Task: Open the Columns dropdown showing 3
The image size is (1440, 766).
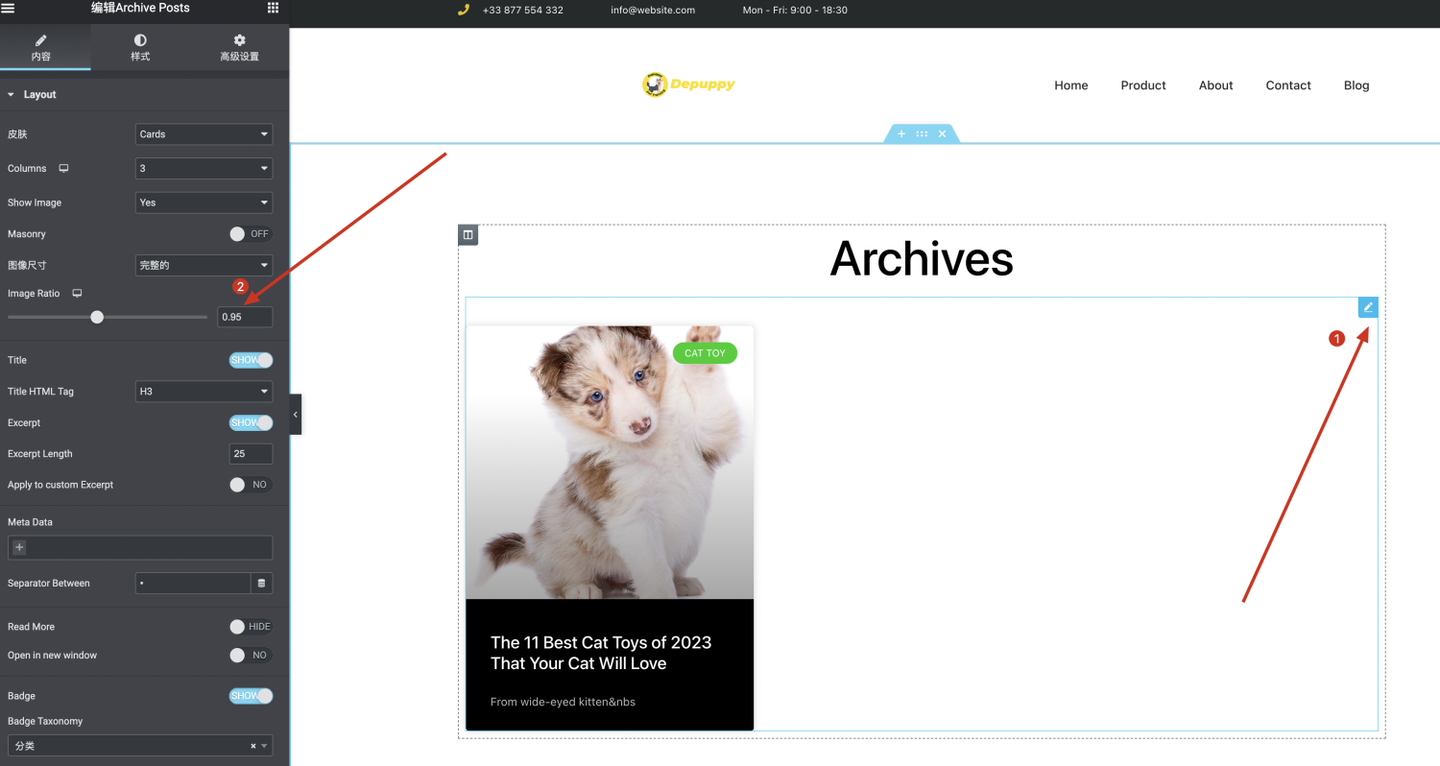Action: click(x=204, y=168)
